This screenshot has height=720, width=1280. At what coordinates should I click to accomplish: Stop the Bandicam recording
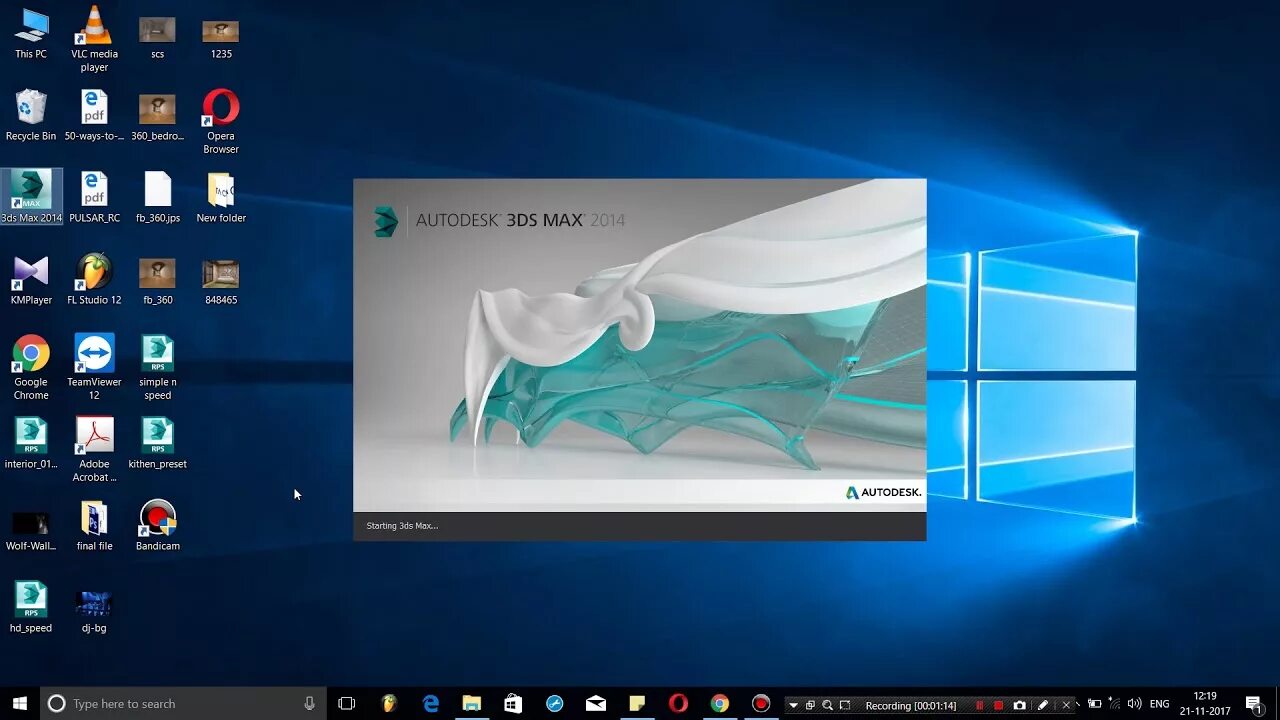(998, 705)
